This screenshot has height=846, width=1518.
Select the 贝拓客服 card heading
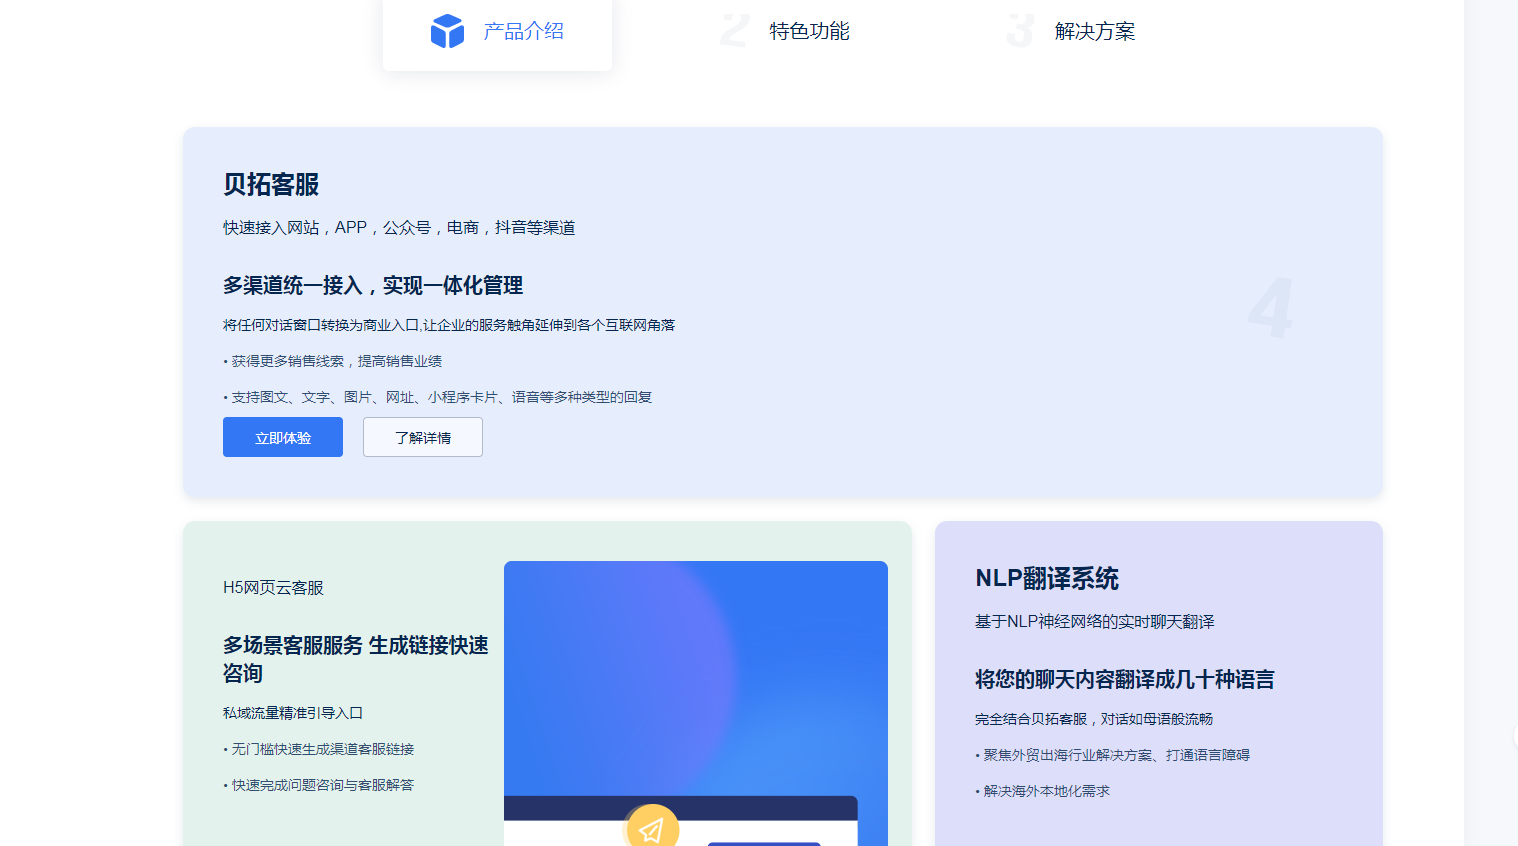tap(271, 185)
